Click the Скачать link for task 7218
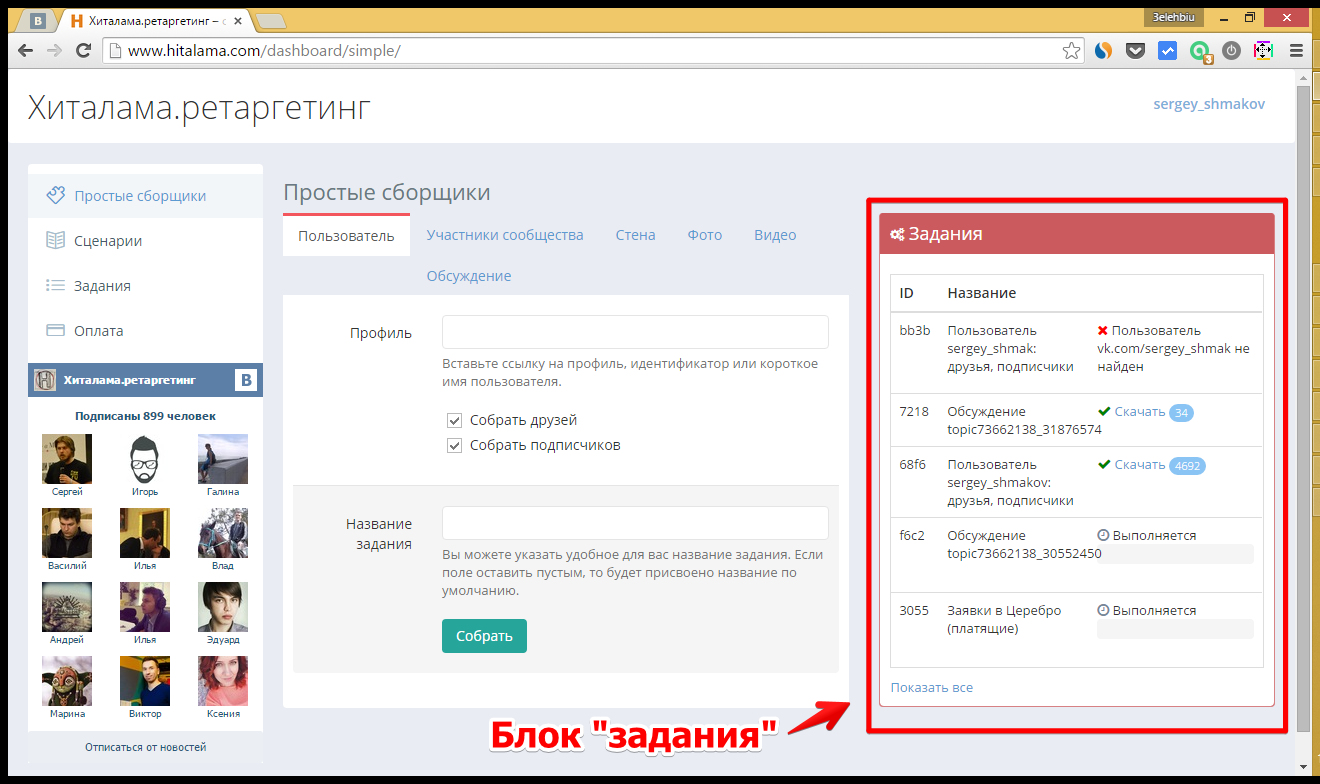The width and height of the screenshot is (1320, 784). pos(1139,412)
